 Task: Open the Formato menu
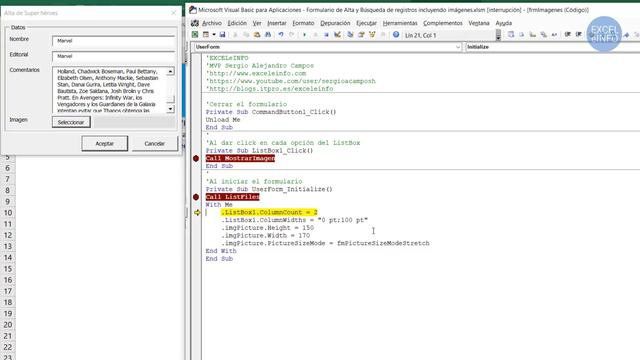pyautogui.click(x=303, y=23)
